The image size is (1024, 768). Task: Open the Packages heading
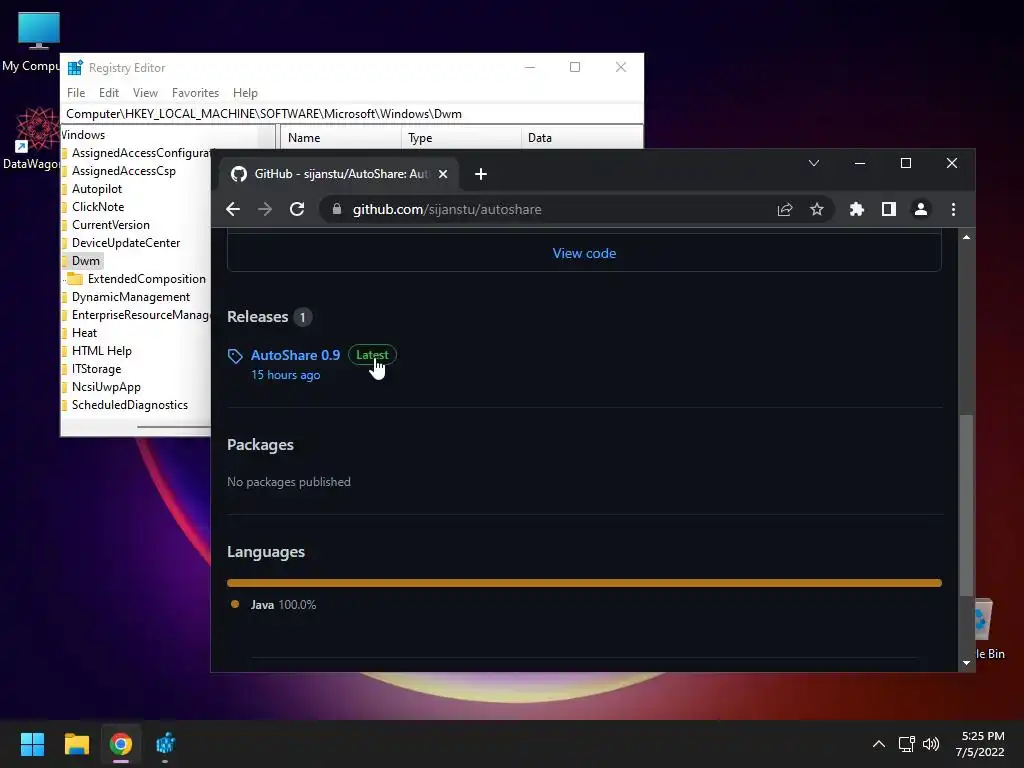click(x=260, y=445)
